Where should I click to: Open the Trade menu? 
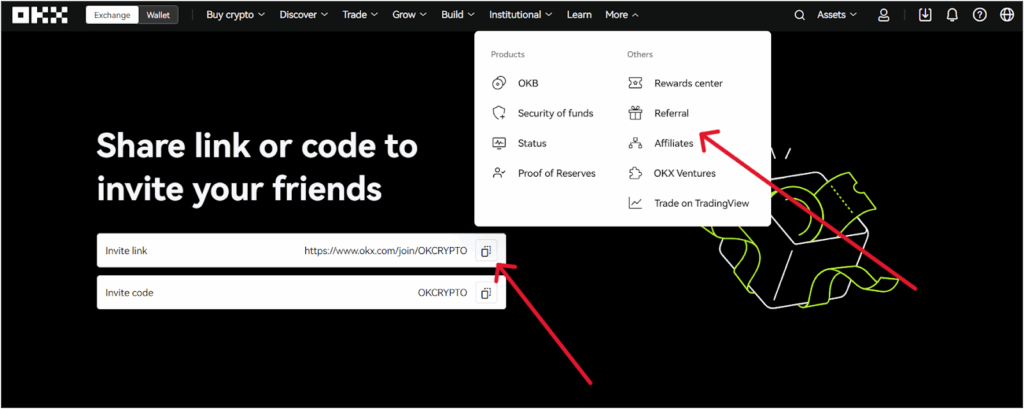(360, 15)
